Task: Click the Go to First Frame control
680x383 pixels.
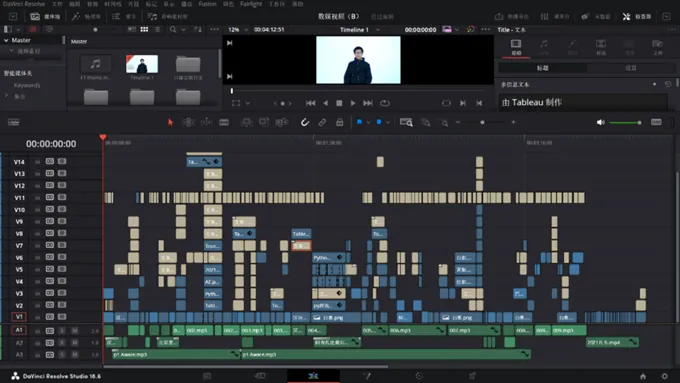Action: (311, 103)
